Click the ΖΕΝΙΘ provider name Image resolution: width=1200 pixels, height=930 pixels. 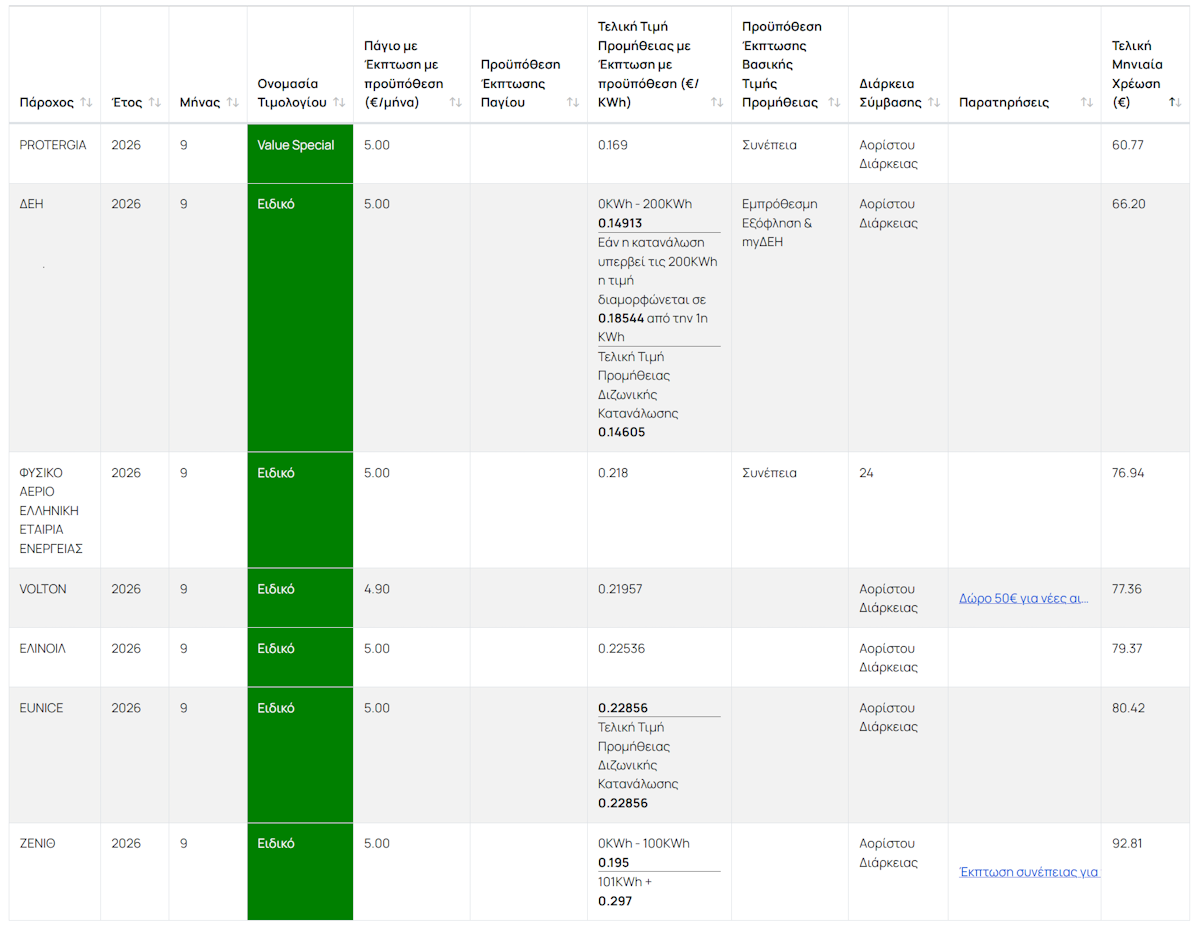click(x=38, y=844)
